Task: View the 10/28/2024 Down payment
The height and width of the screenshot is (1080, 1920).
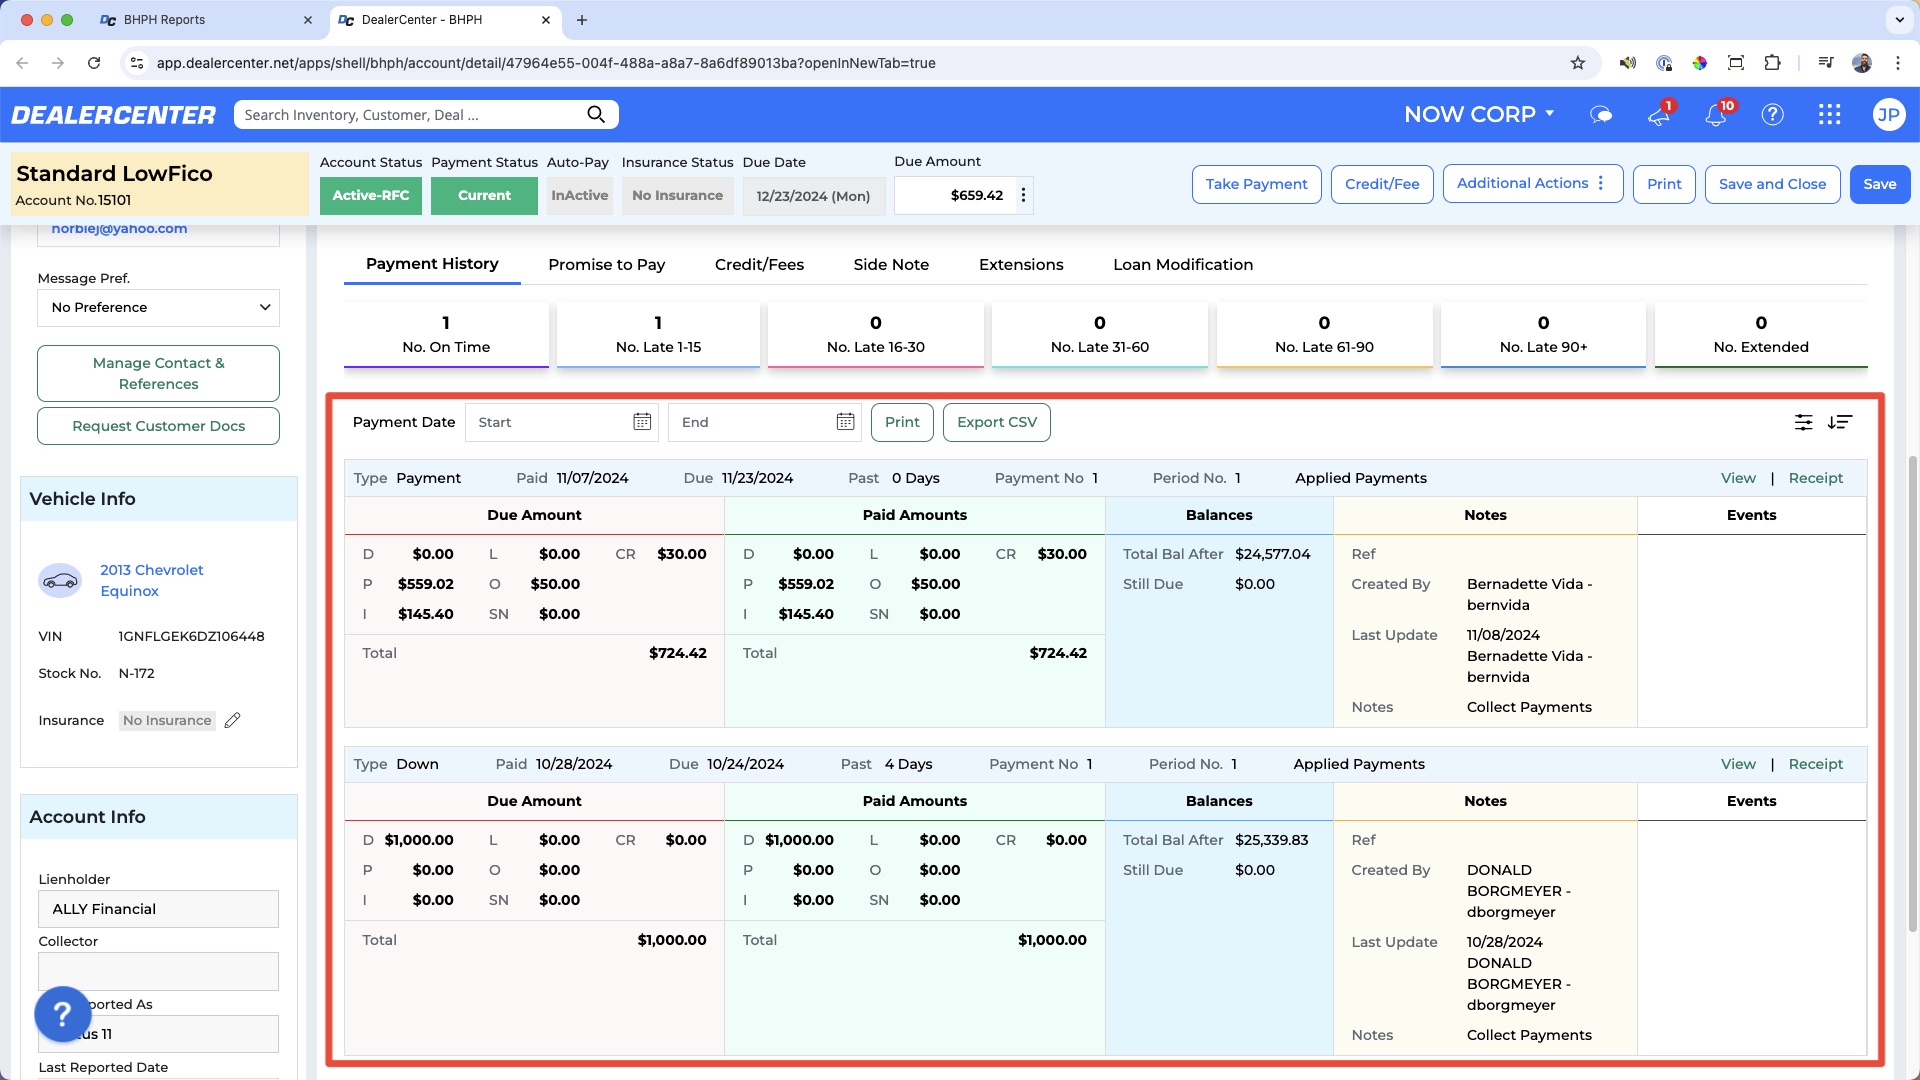Action: [x=1738, y=764]
